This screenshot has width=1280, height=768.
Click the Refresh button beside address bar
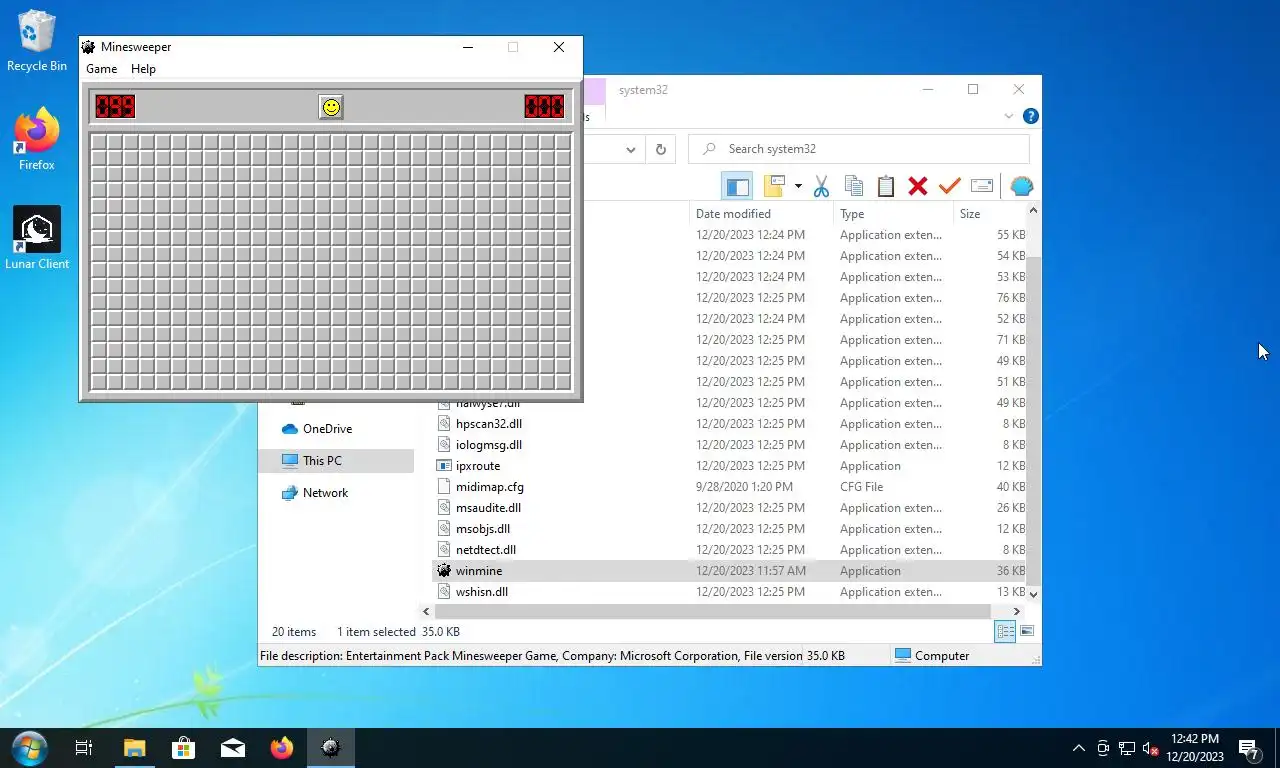pyautogui.click(x=660, y=149)
